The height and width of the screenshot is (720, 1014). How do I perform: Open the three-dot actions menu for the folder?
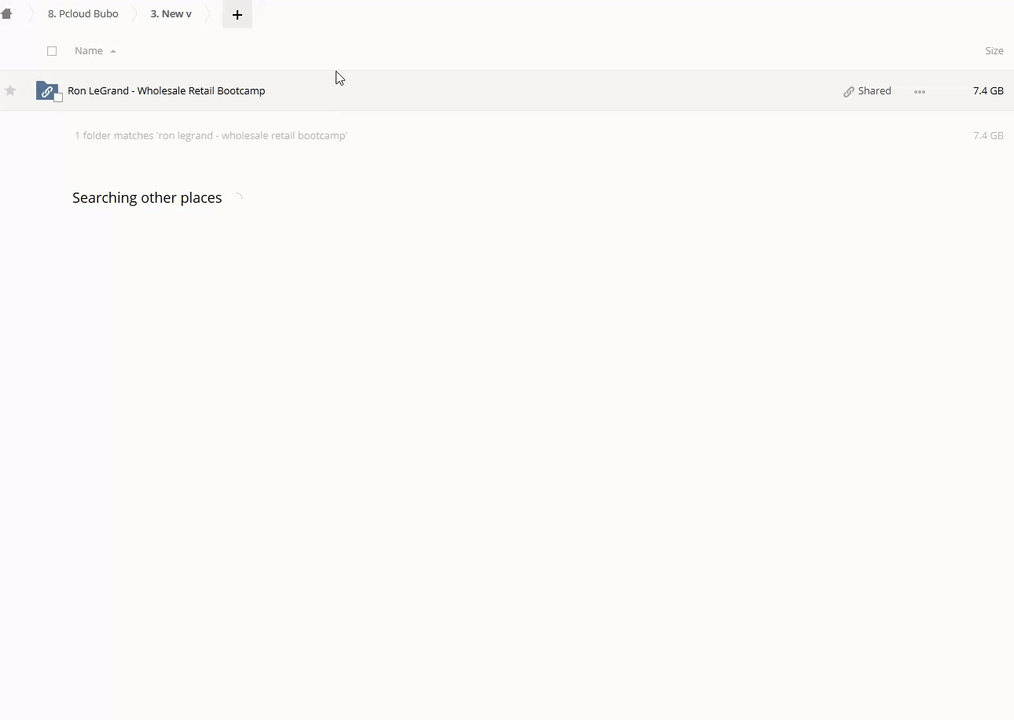tap(919, 91)
